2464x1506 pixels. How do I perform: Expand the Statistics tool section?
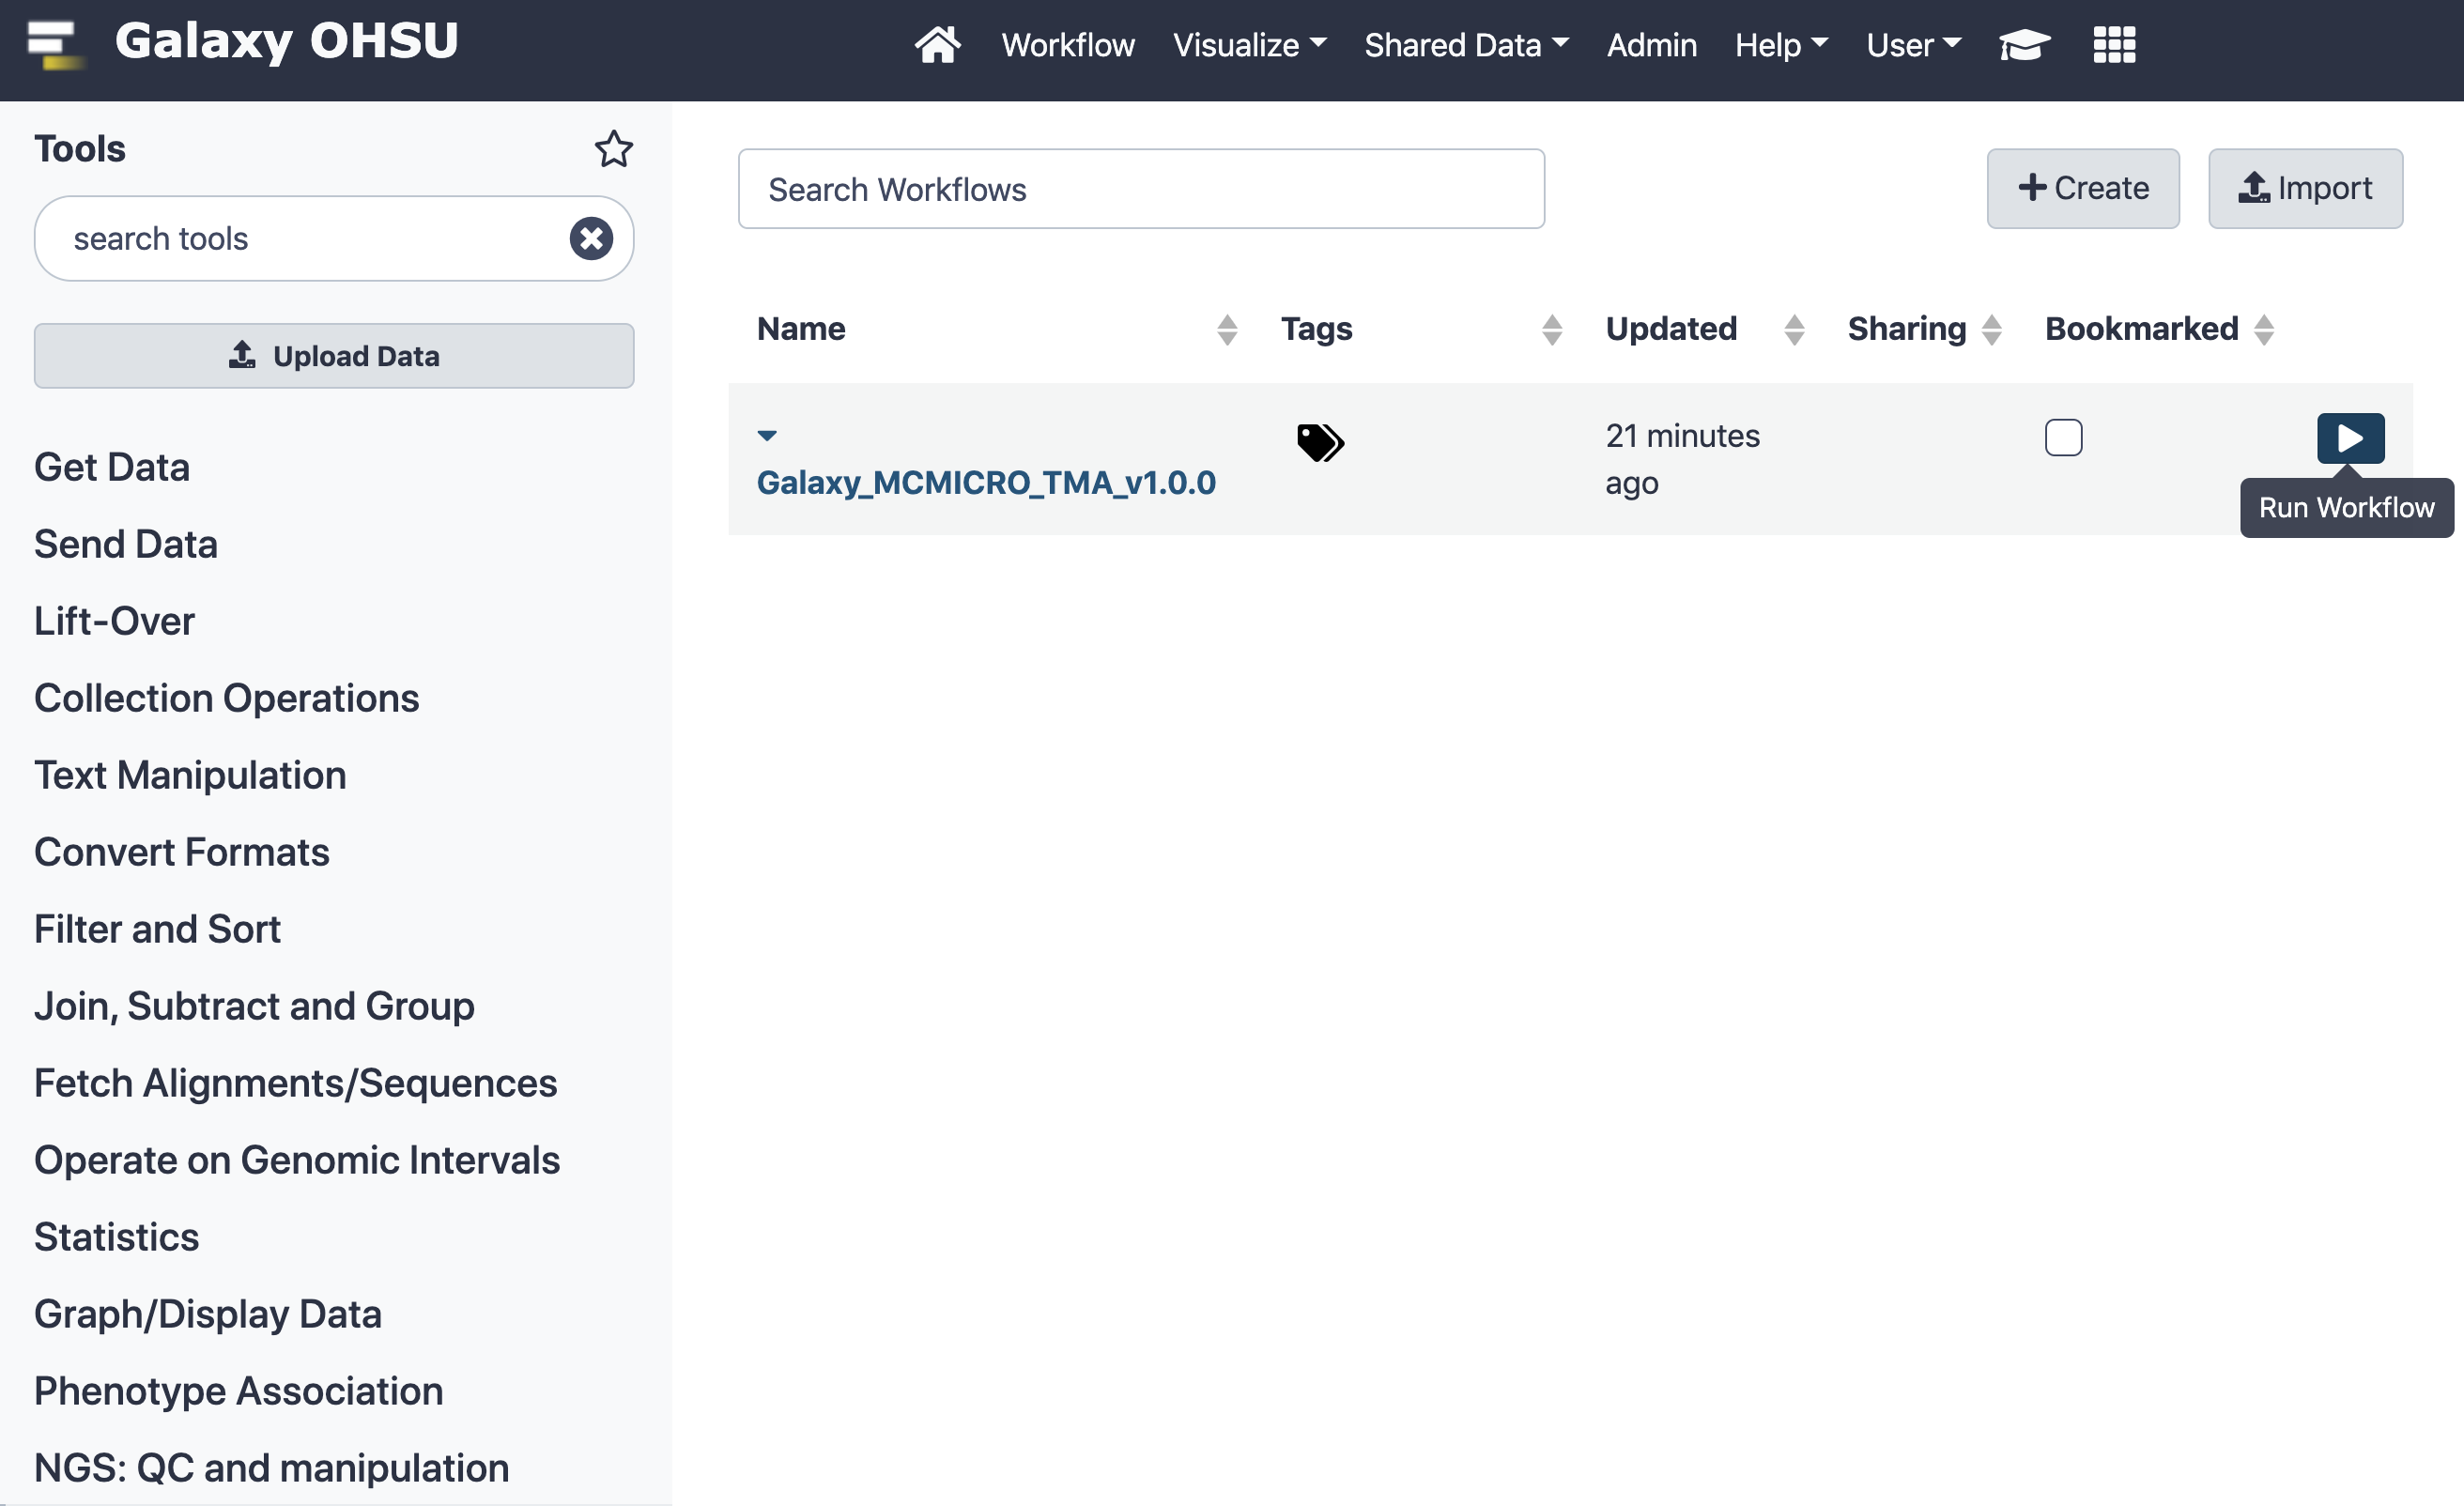tap(117, 1238)
